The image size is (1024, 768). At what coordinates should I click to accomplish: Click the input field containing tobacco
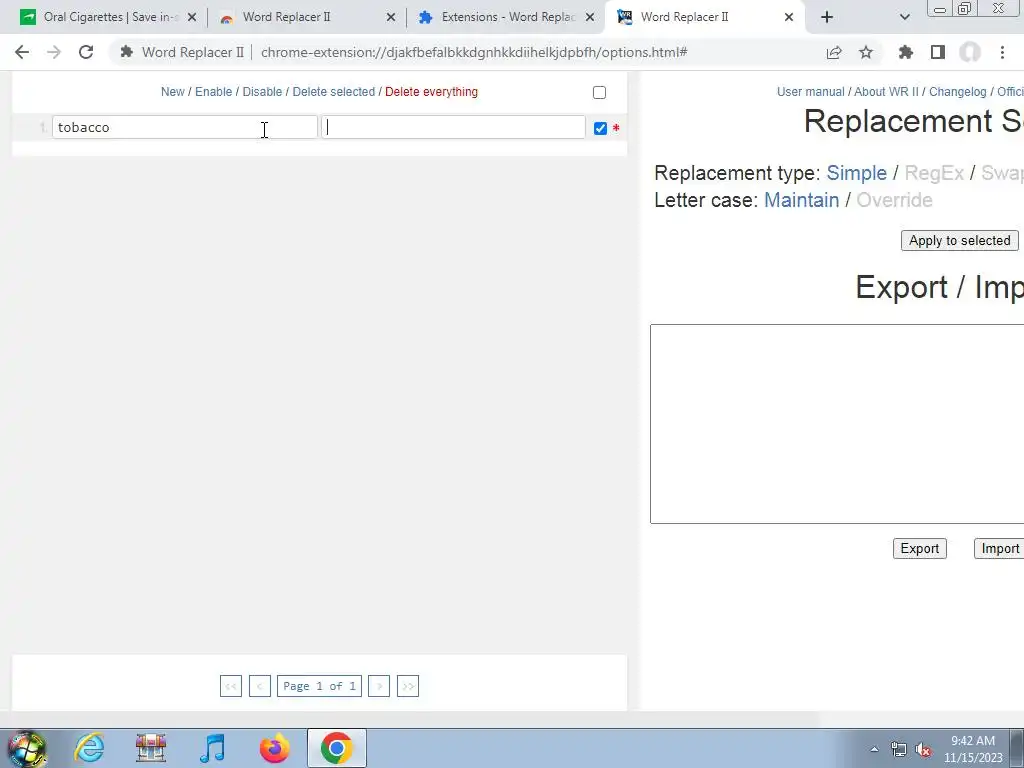[185, 127]
